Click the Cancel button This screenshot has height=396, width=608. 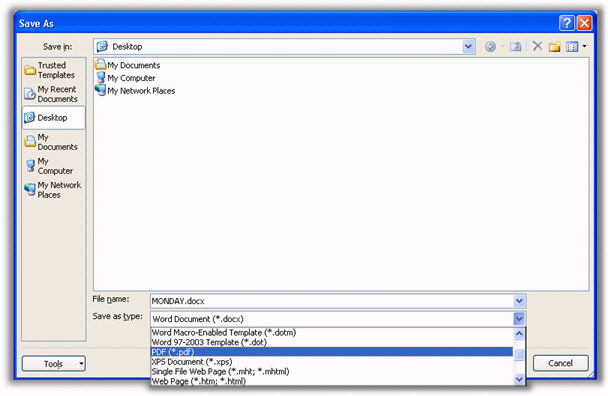(x=560, y=363)
